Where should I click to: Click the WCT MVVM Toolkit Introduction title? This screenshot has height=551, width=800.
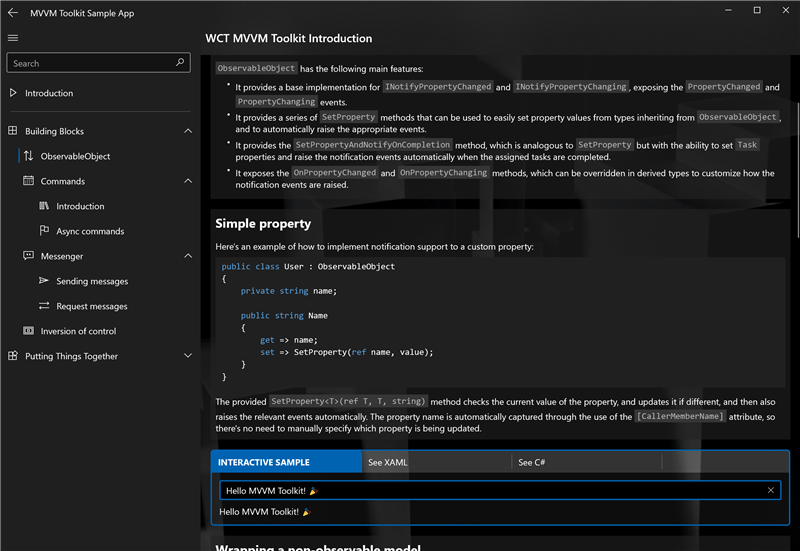[x=288, y=38]
